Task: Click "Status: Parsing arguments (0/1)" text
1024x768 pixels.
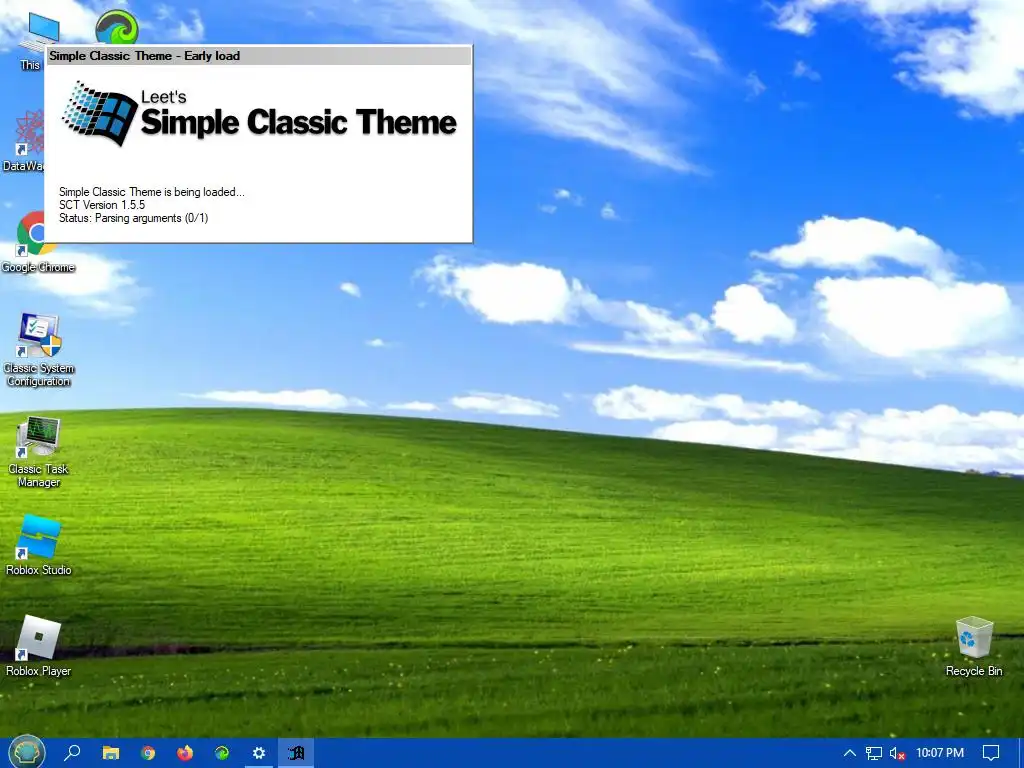Action: (x=133, y=218)
